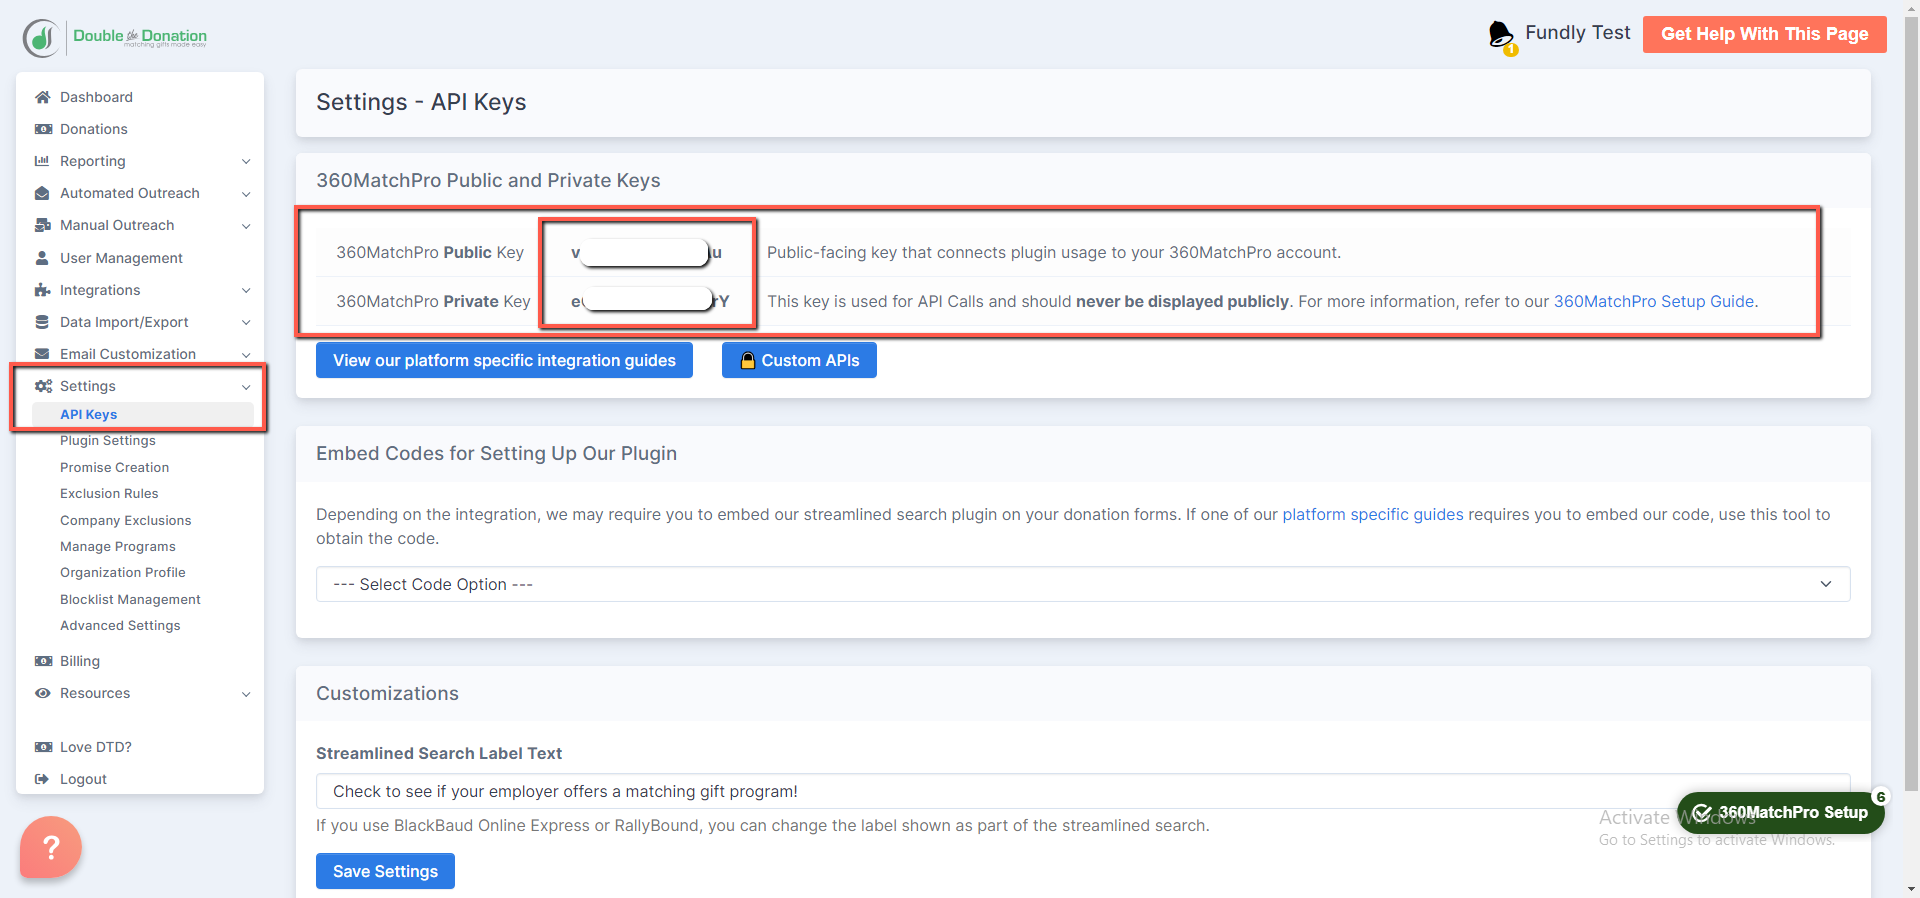Follow the platform specific guides link
1920x898 pixels.
pyautogui.click(x=1372, y=514)
